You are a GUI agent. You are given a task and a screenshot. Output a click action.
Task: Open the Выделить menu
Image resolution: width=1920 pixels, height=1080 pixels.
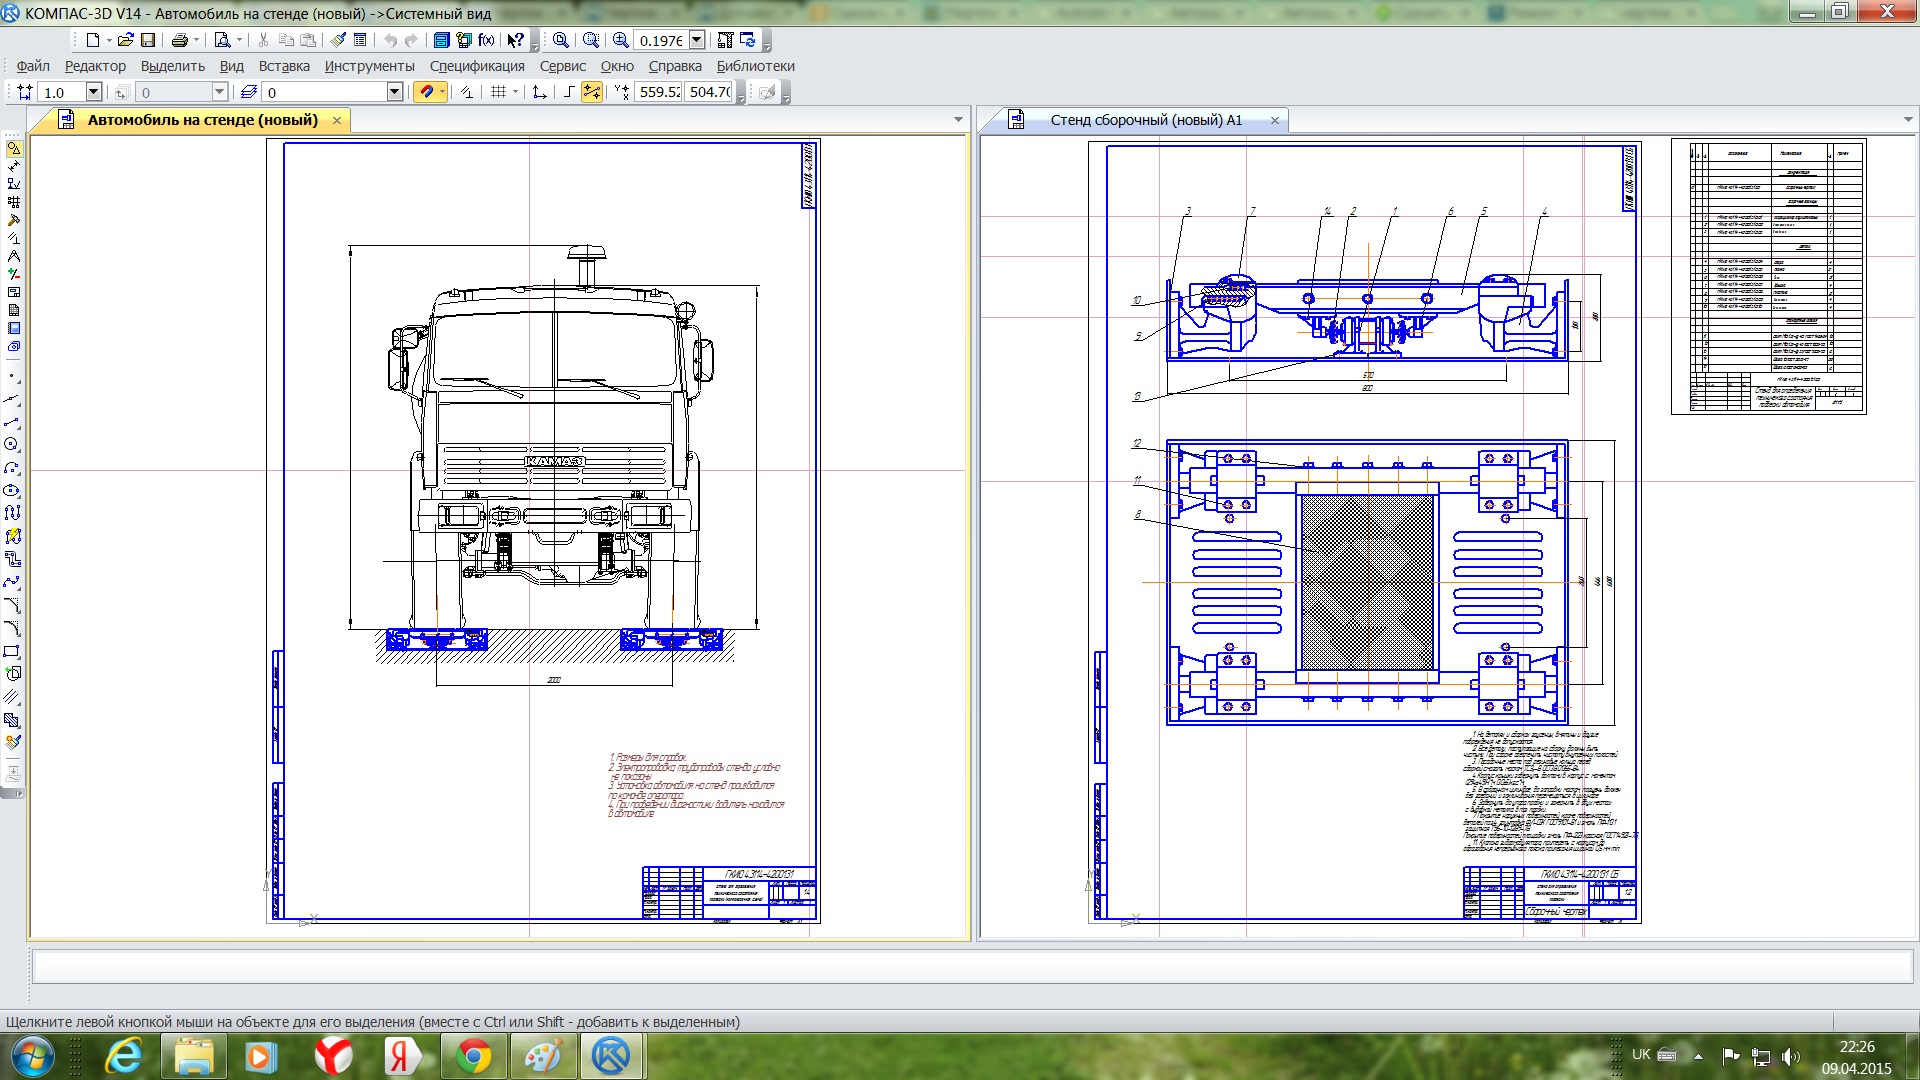pyautogui.click(x=173, y=66)
